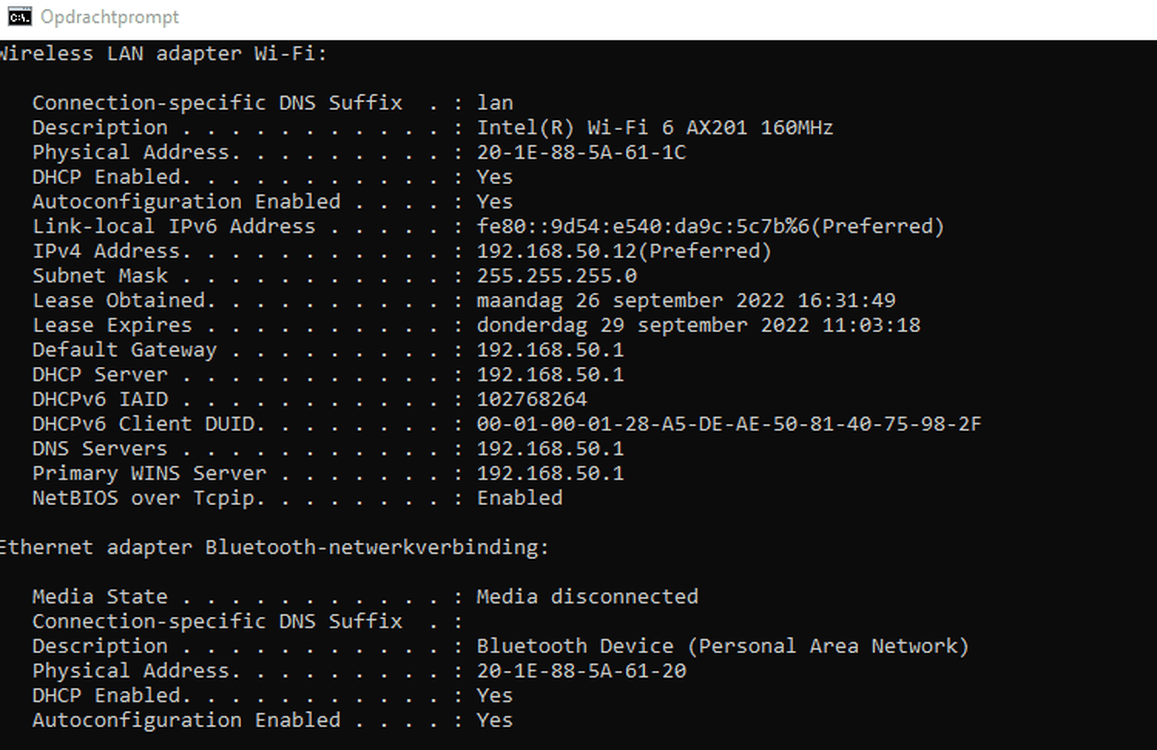The height and width of the screenshot is (750, 1157).
Task: Click the Command Prompt icon in title bar
Action: coord(20,16)
